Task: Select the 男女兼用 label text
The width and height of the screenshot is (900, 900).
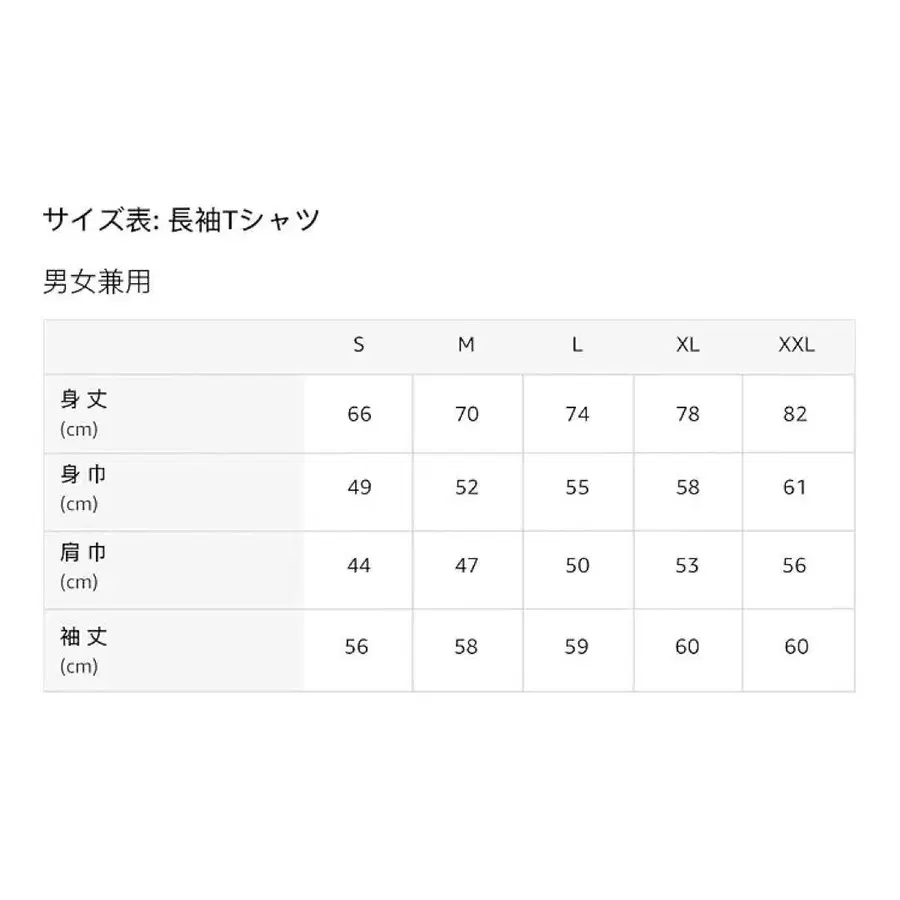Action: (97, 282)
